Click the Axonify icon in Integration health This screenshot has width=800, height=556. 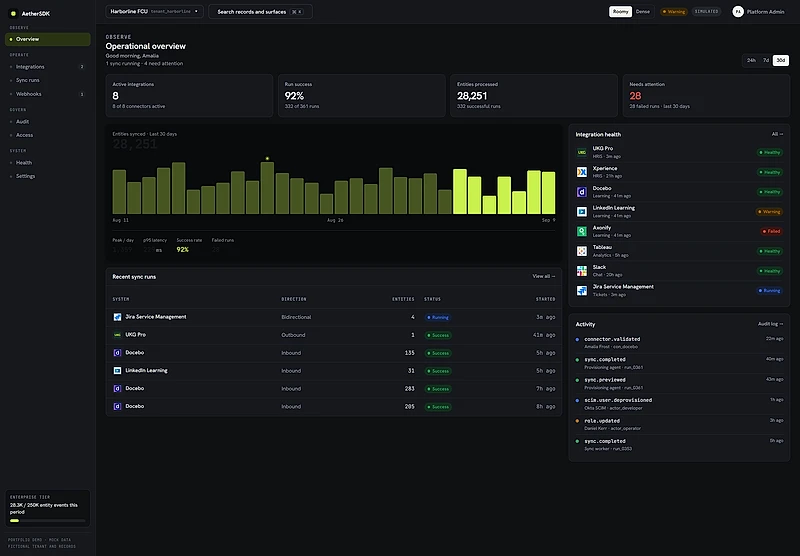point(582,231)
